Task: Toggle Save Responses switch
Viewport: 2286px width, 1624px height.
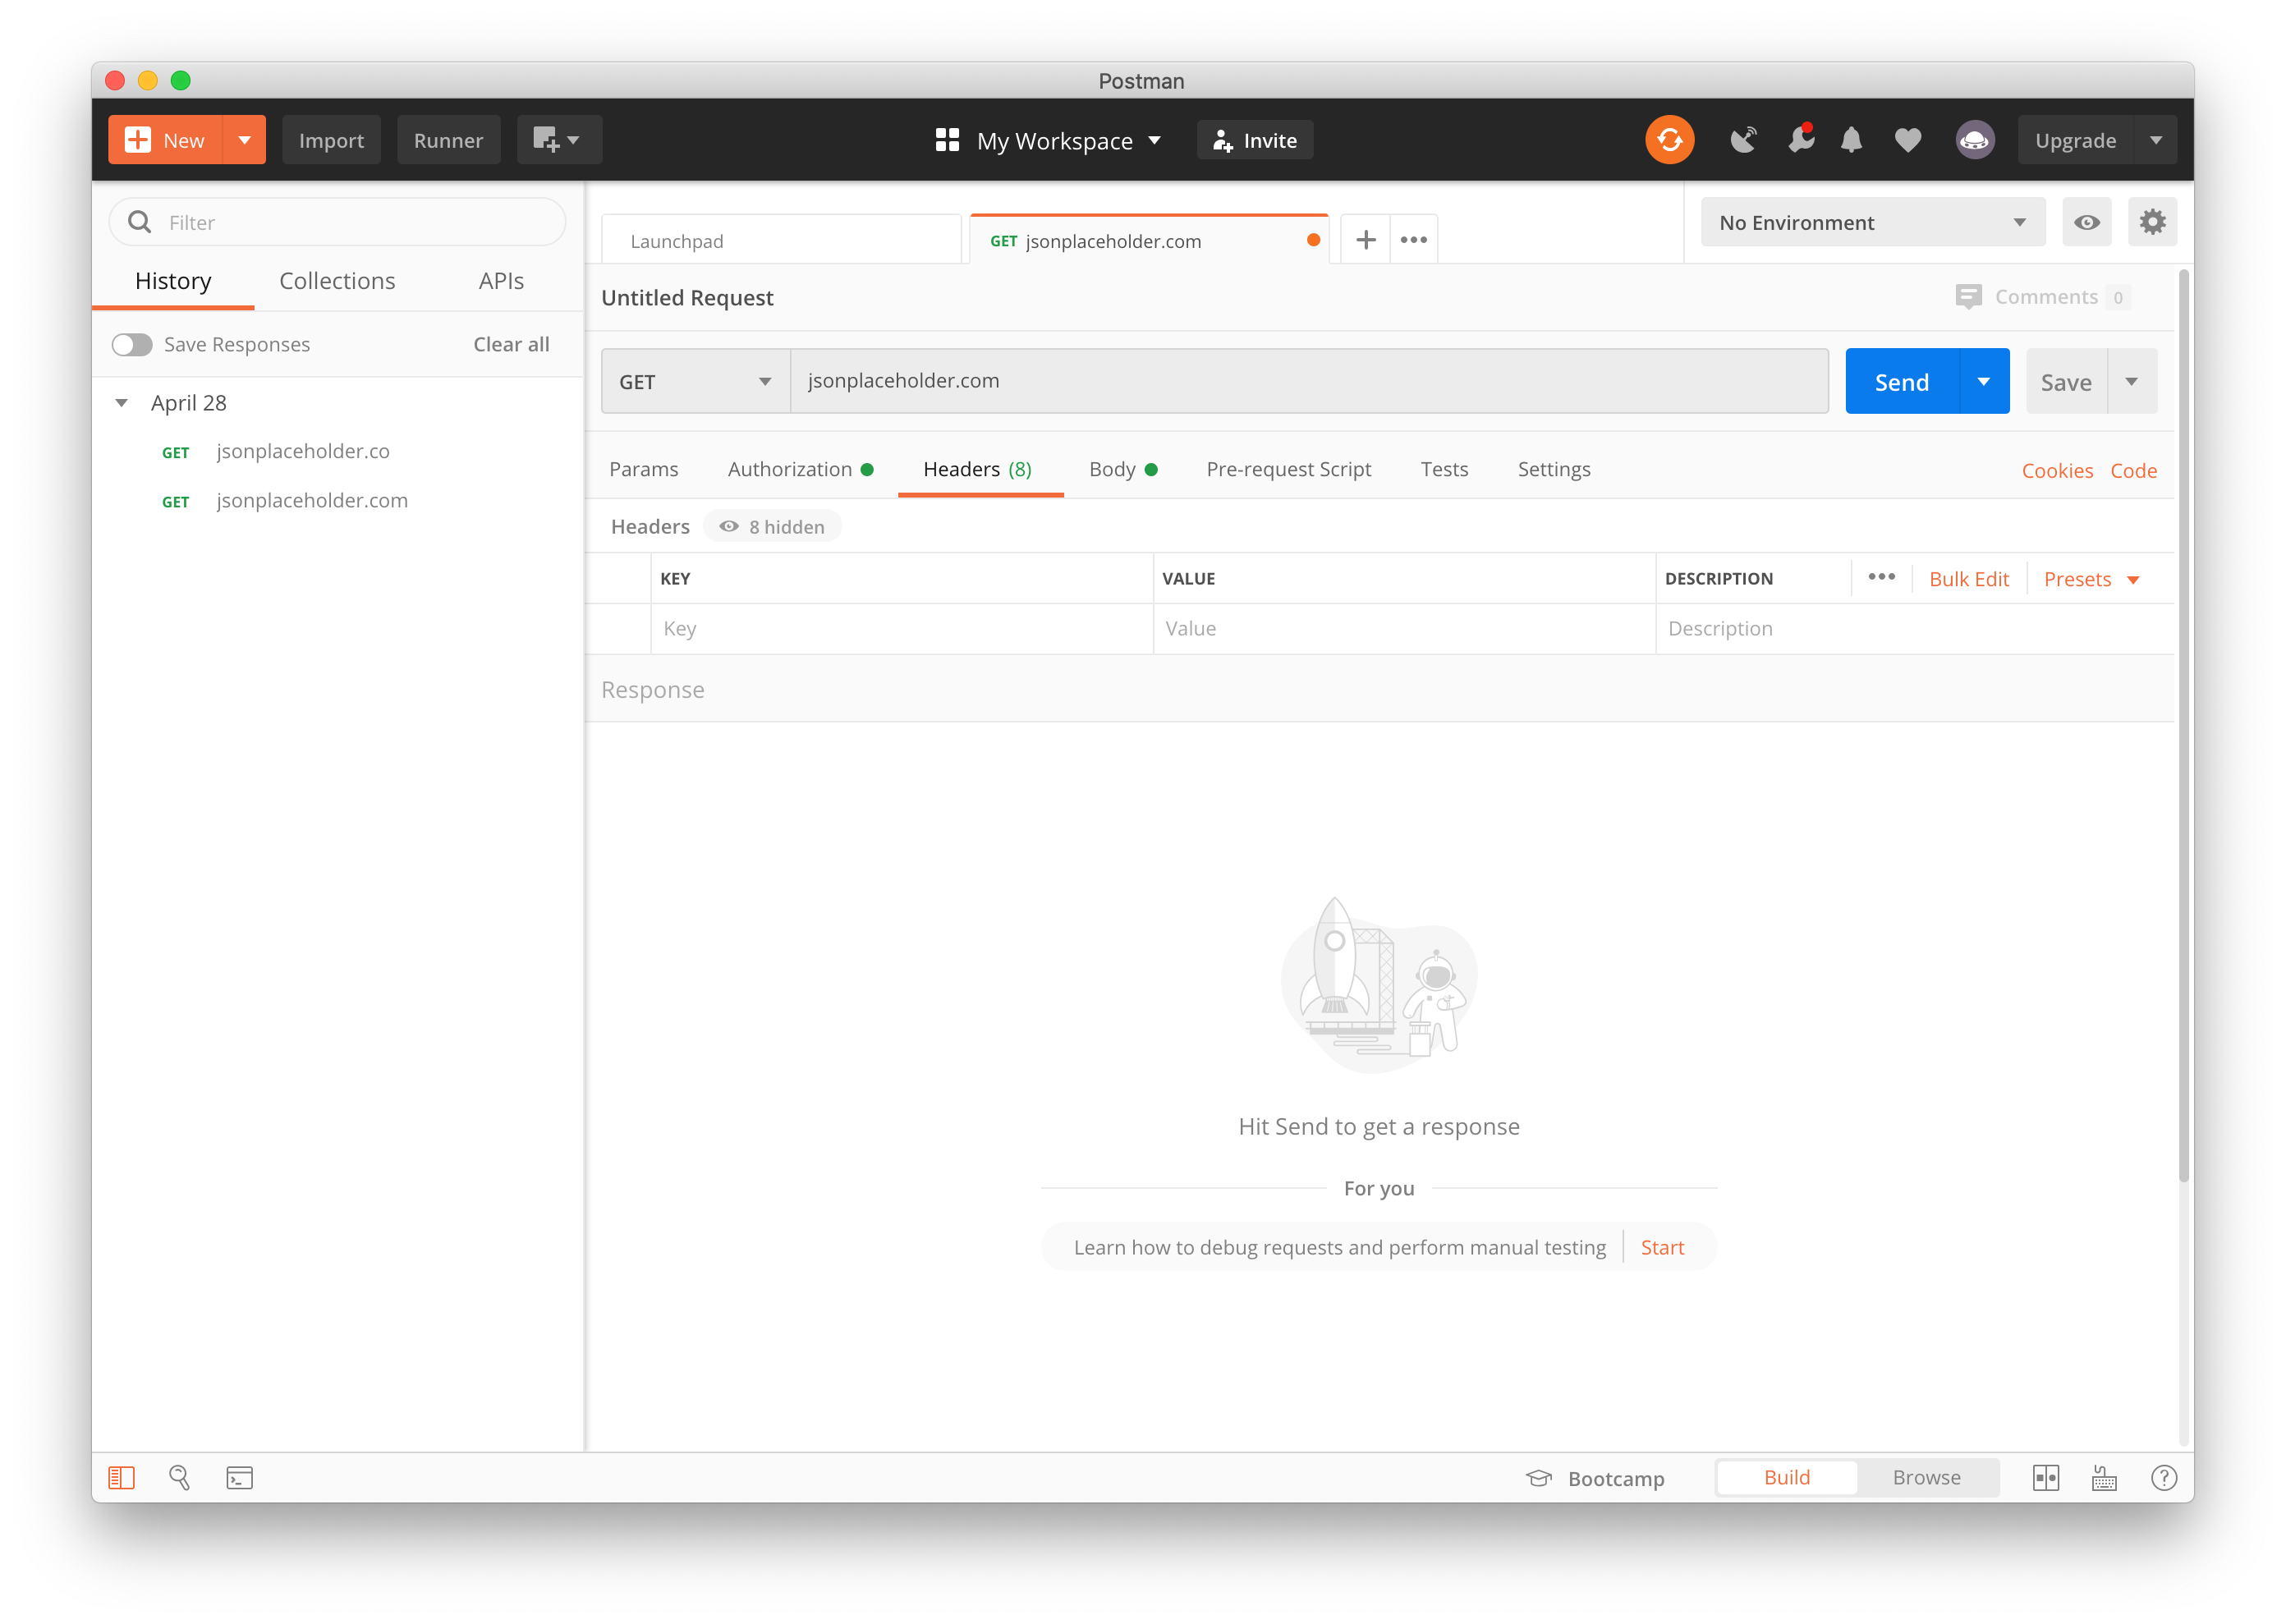Action: coord(130,342)
